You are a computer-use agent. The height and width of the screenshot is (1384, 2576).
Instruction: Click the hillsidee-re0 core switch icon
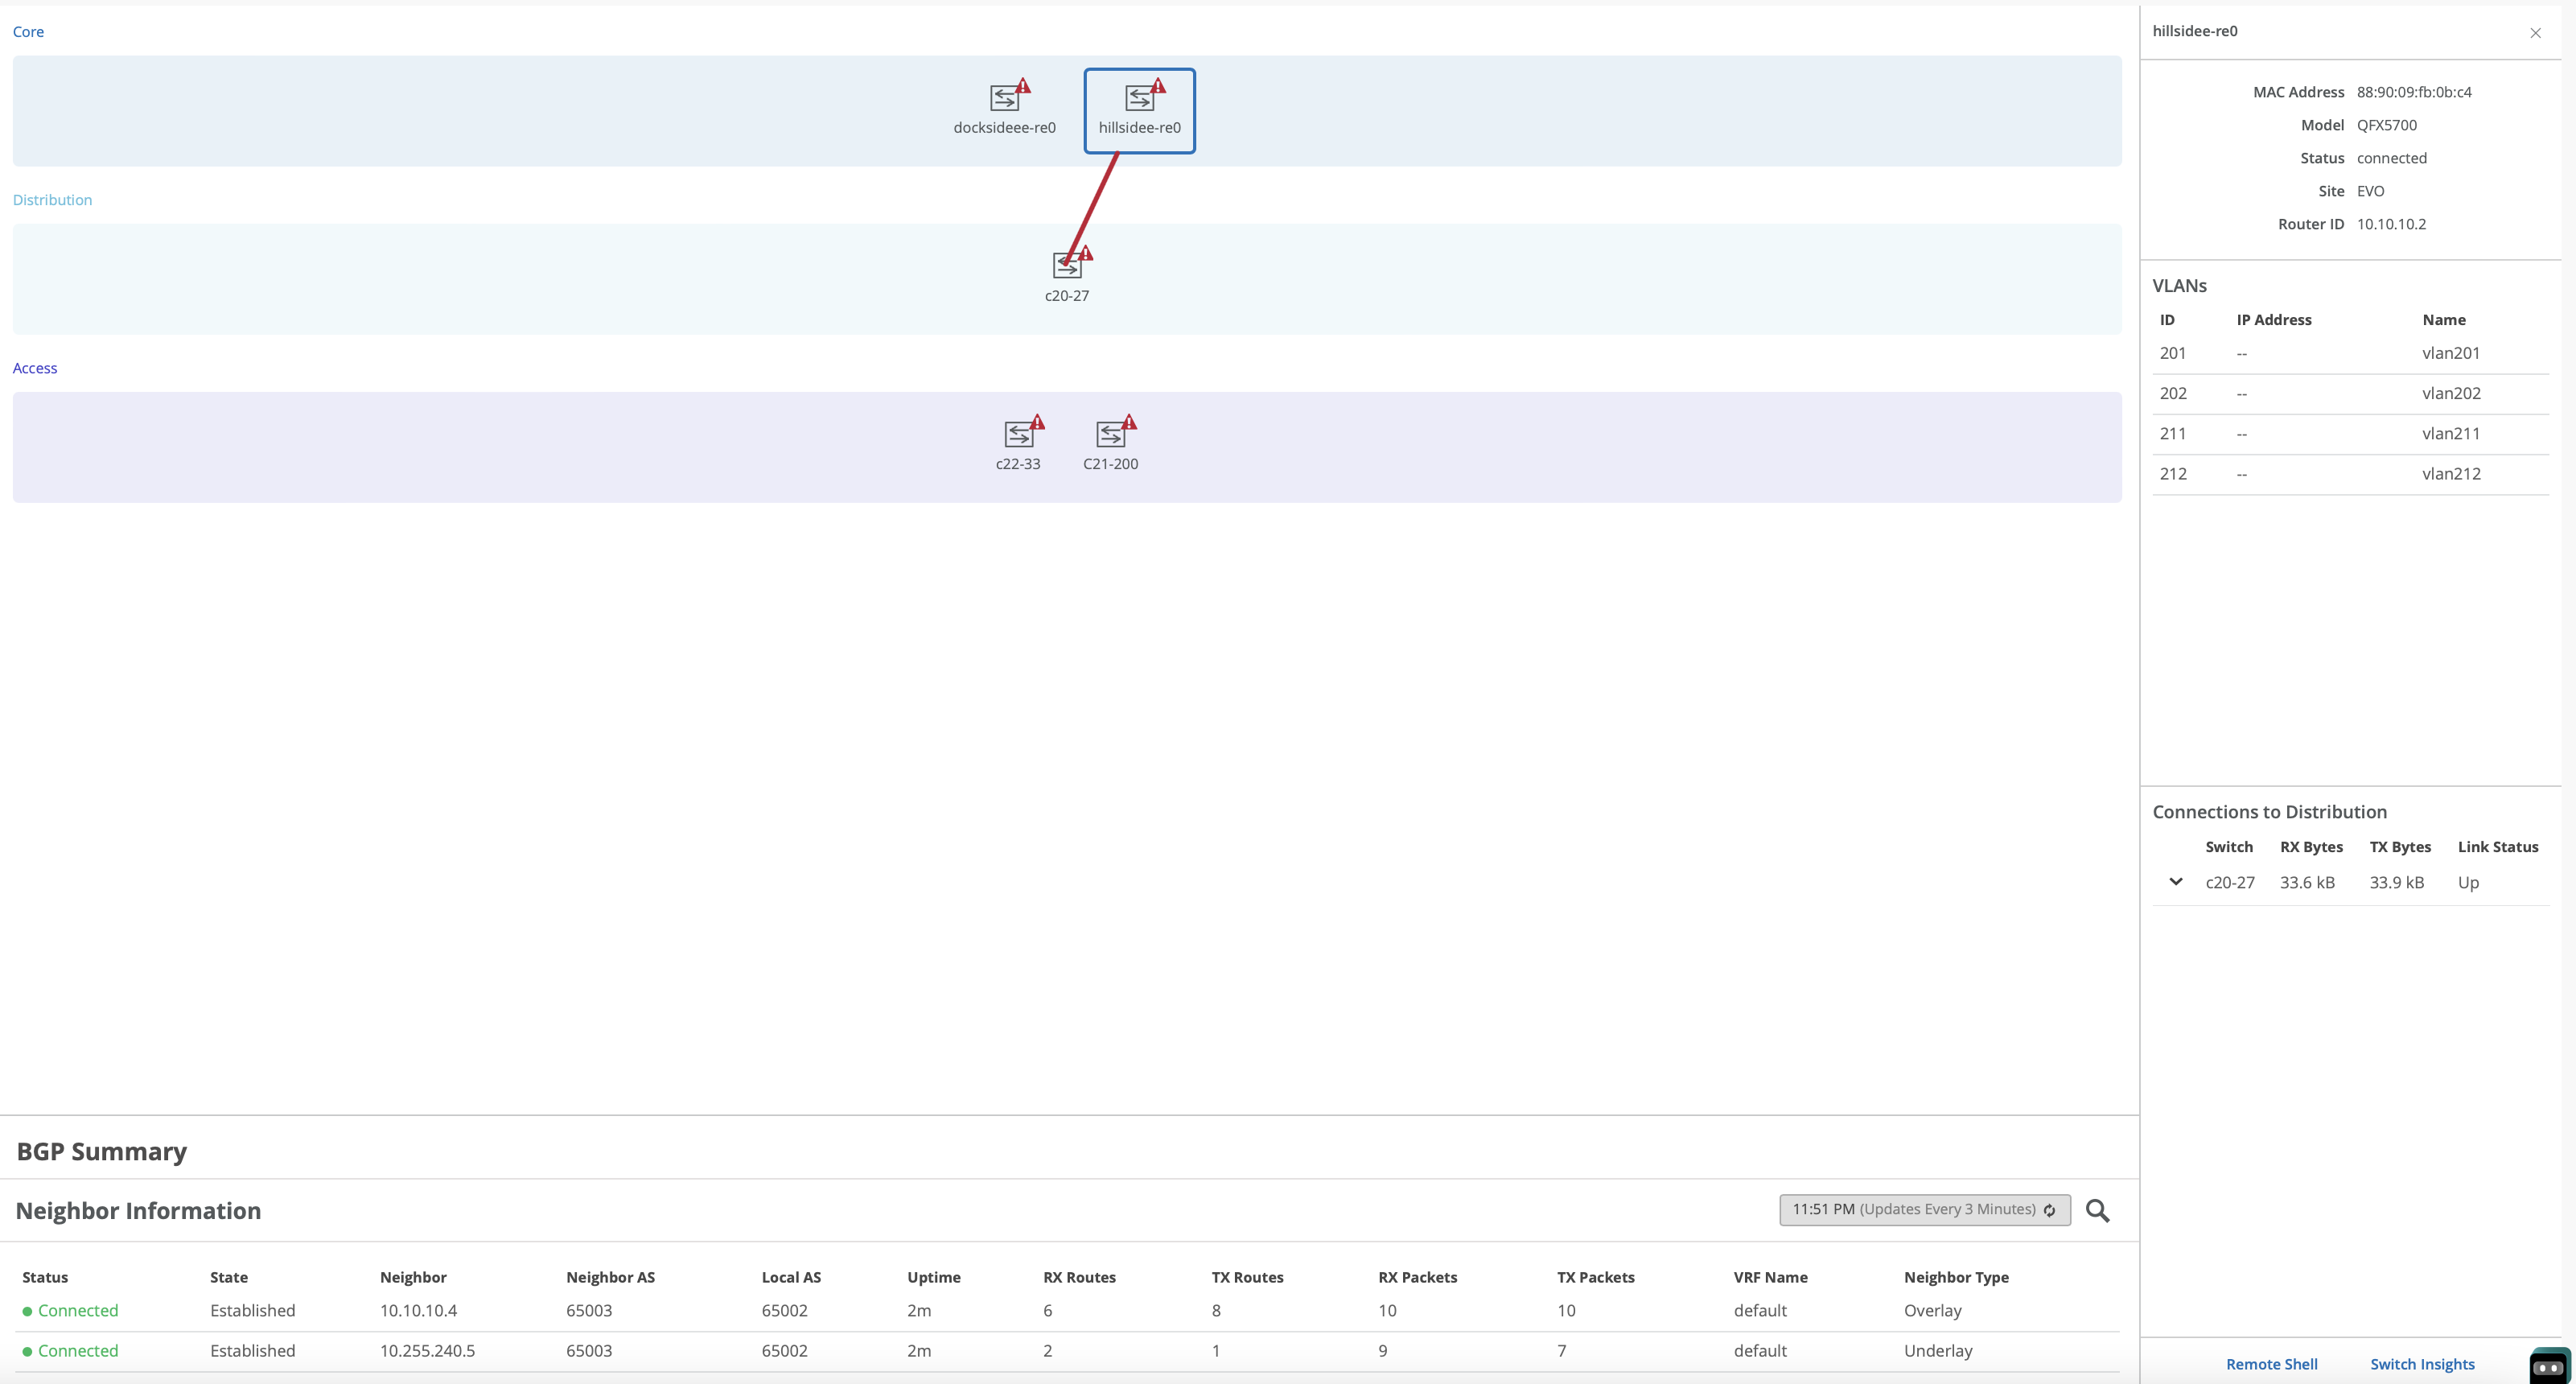pos(1138,98)
